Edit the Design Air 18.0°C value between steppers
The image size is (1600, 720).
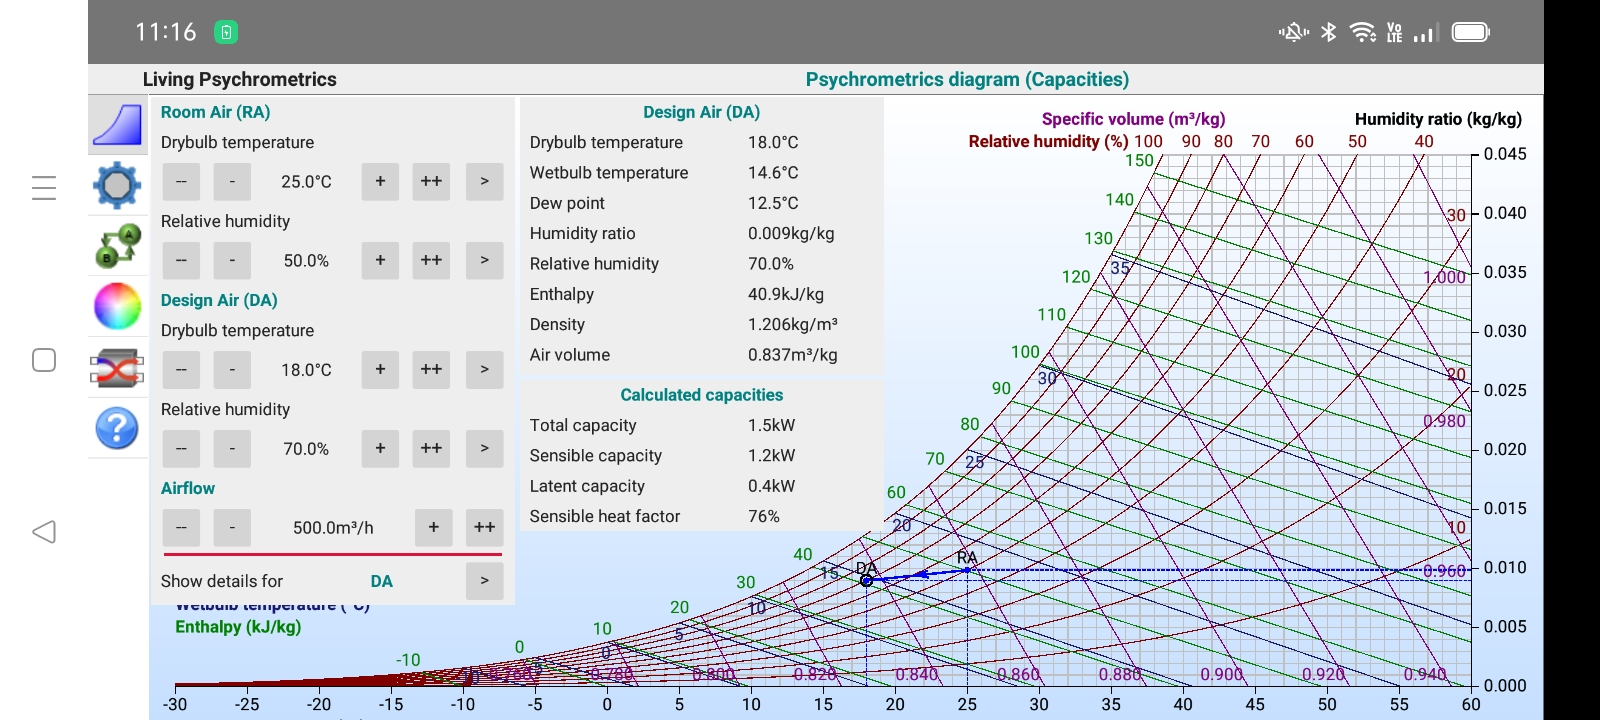pos(306,370)
